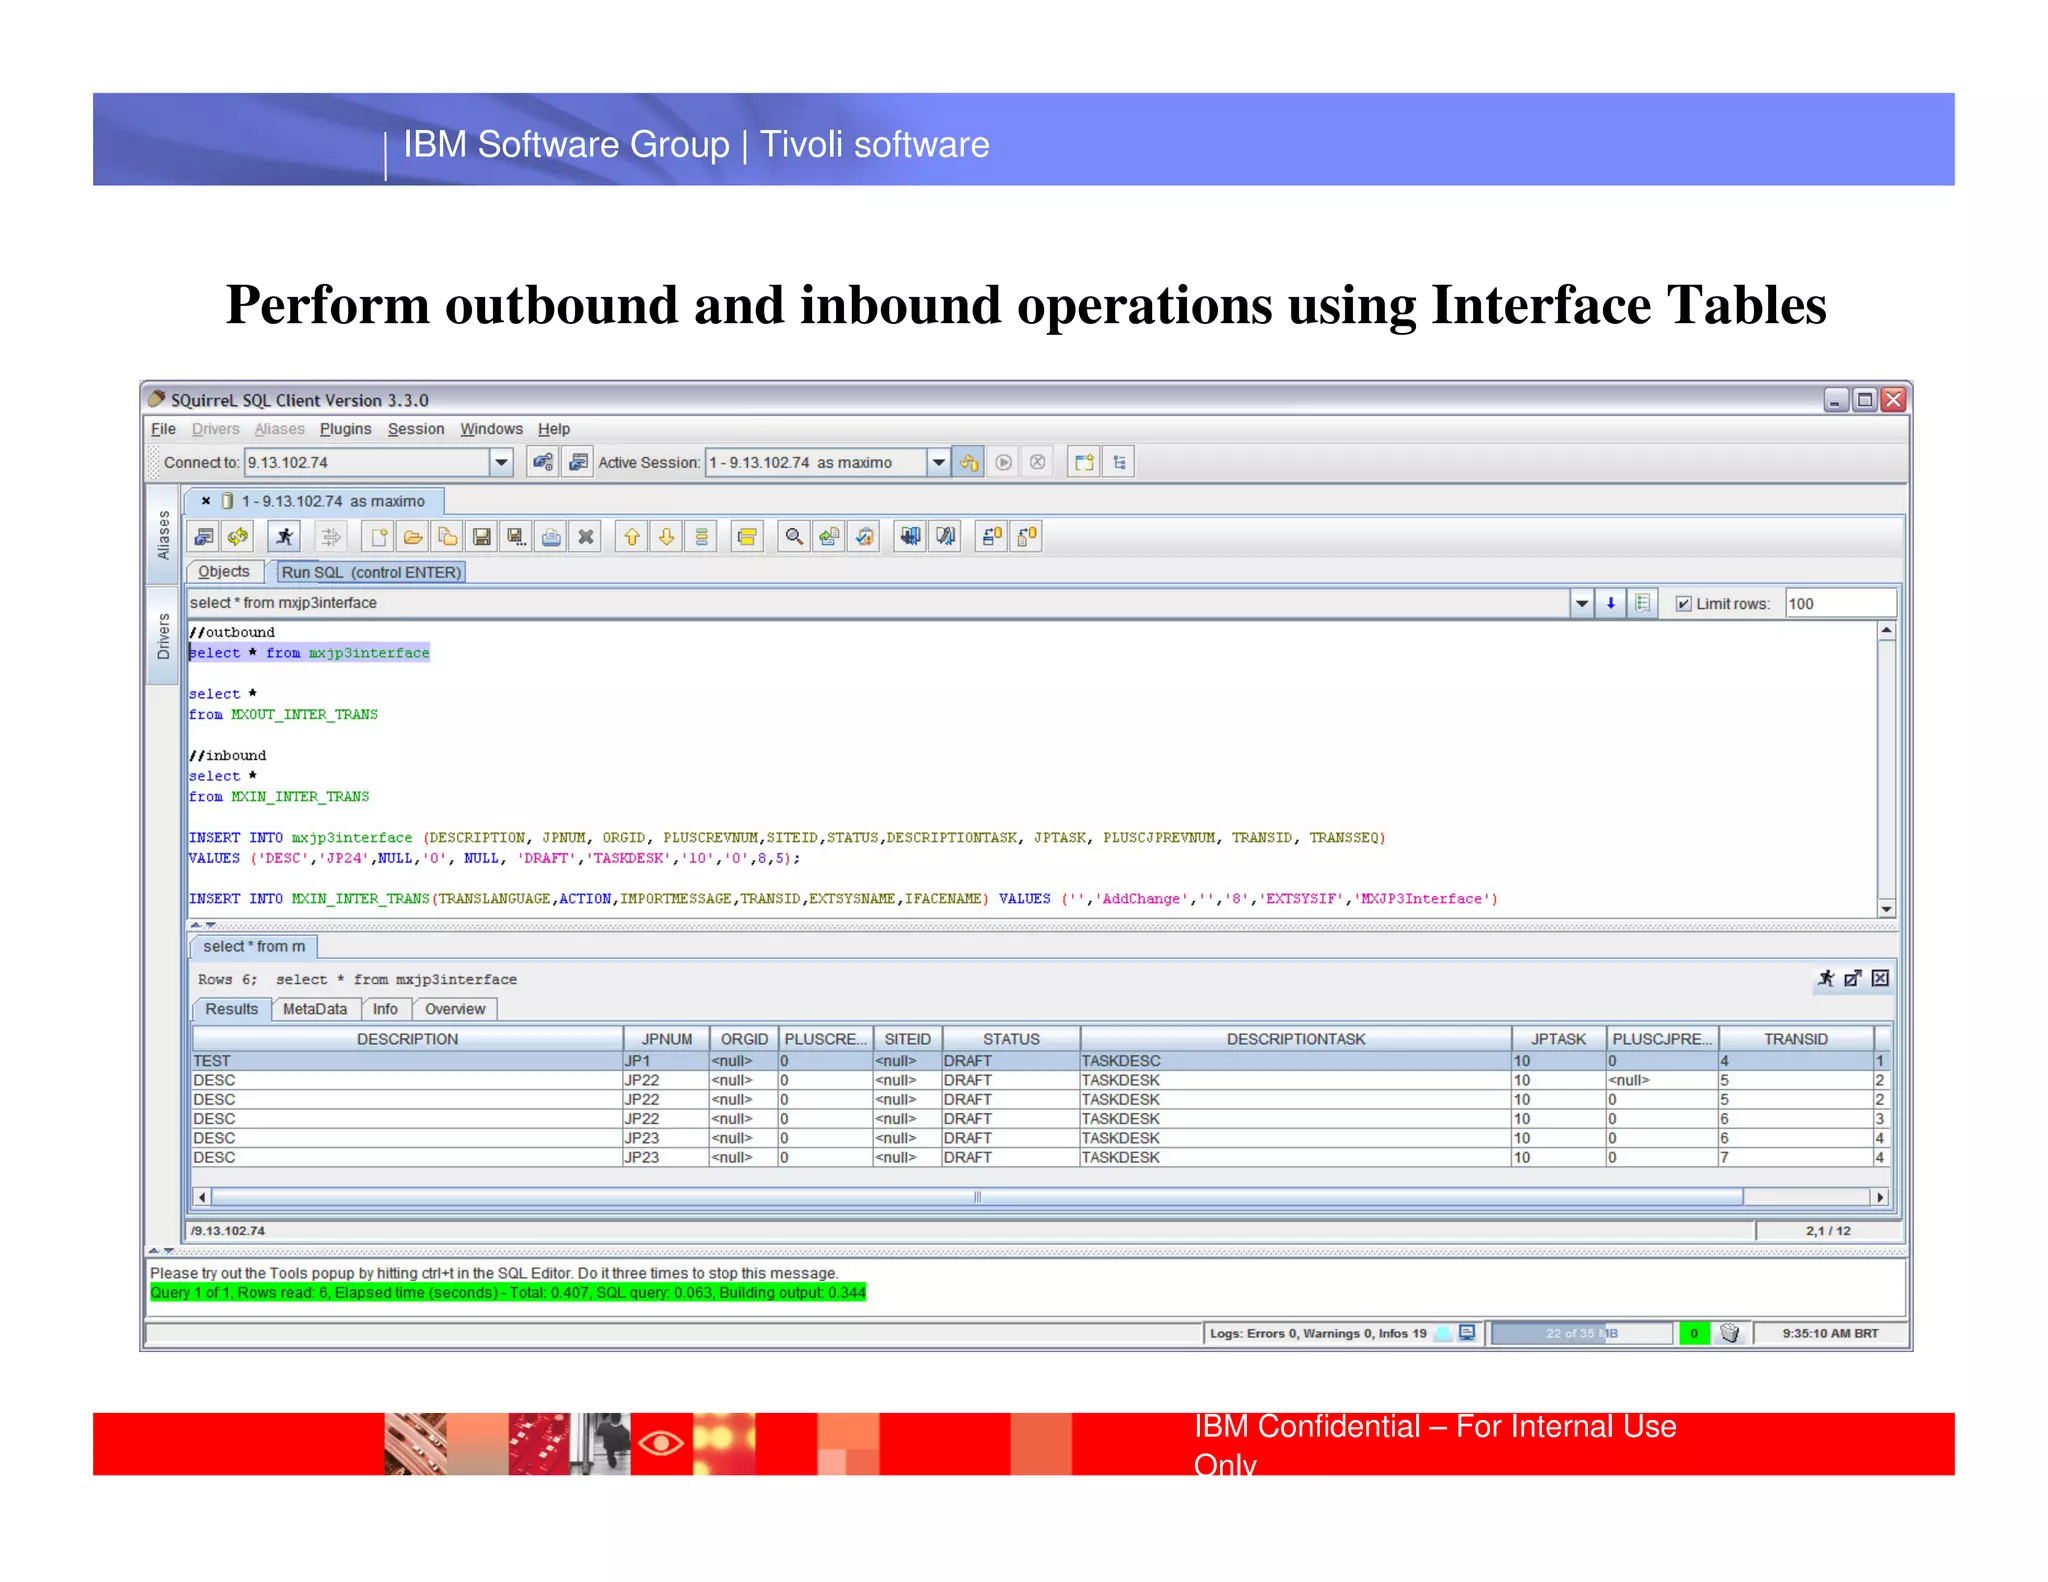2048x1582 pixels.
Task: Click the 'select * from mxjp3interface' history field
Action: click(878, 603)
